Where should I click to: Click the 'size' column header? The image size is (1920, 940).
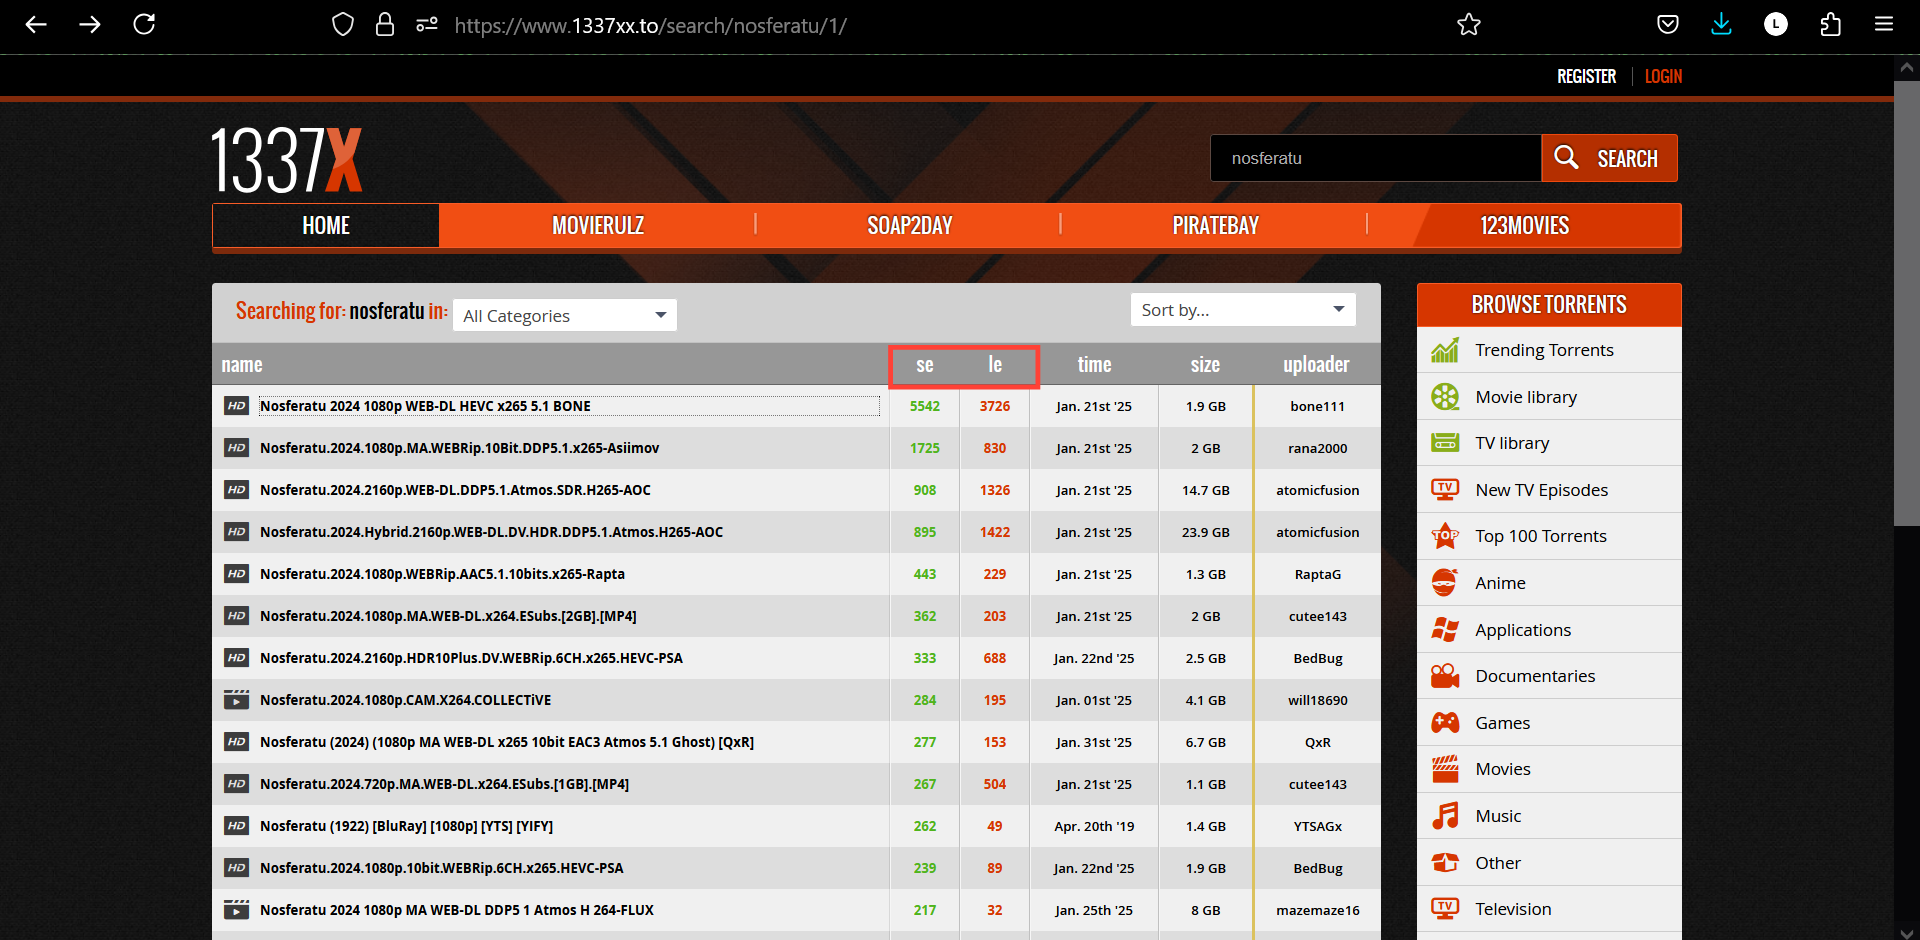pyautogui.click(x=1205, y=365)
